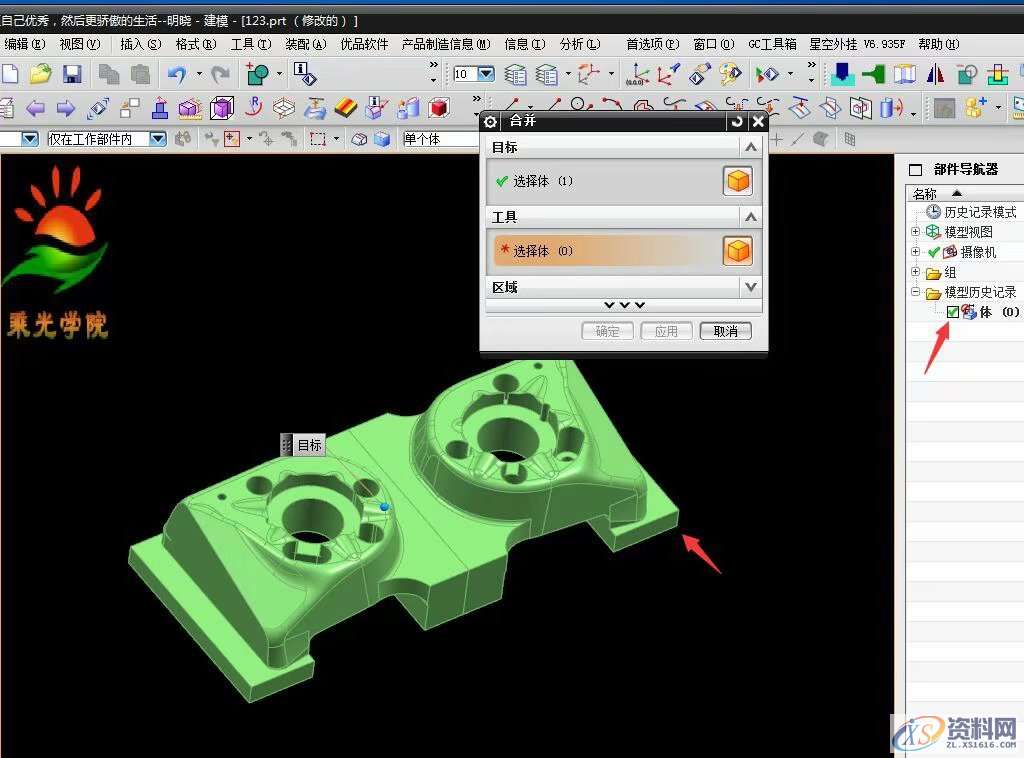This screenshot has width=1024, height=758.
Task: Open the layer number 10 dropdown
Action: pos(486,74)
